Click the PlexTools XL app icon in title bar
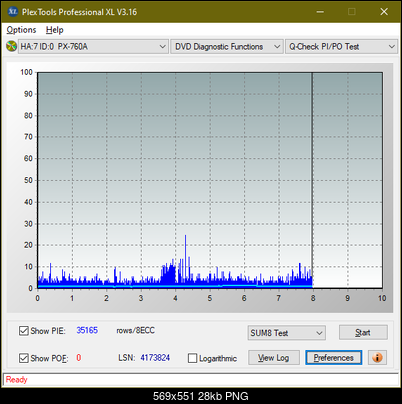 coord(13,12)
